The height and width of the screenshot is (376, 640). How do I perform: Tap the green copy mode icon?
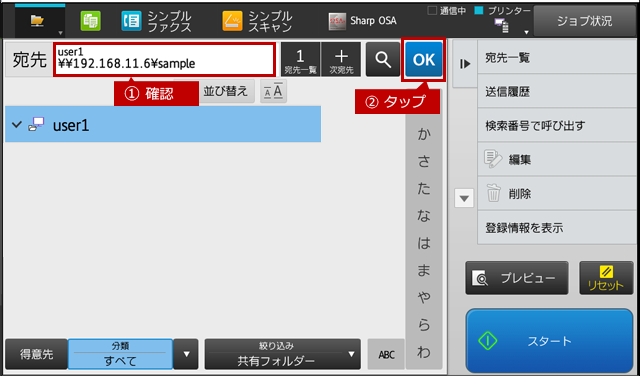point(91,21)
